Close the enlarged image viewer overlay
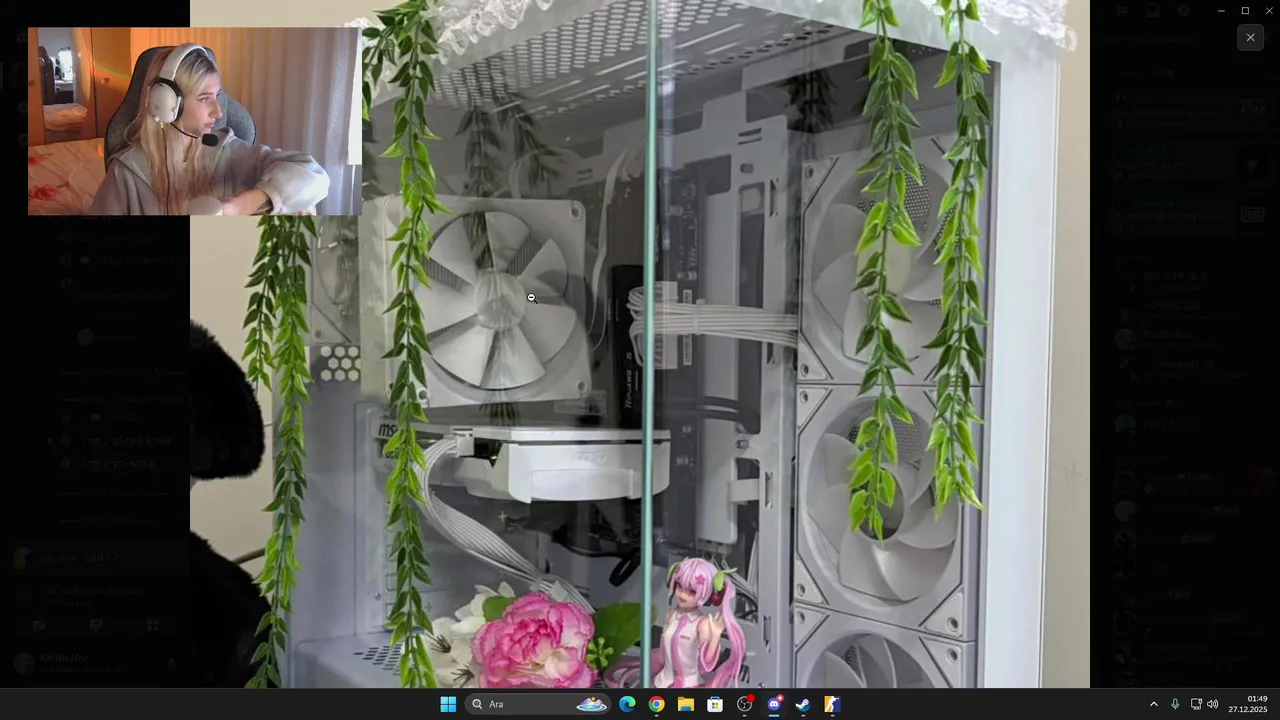 pyautogui.click(x=1250, y=37)
